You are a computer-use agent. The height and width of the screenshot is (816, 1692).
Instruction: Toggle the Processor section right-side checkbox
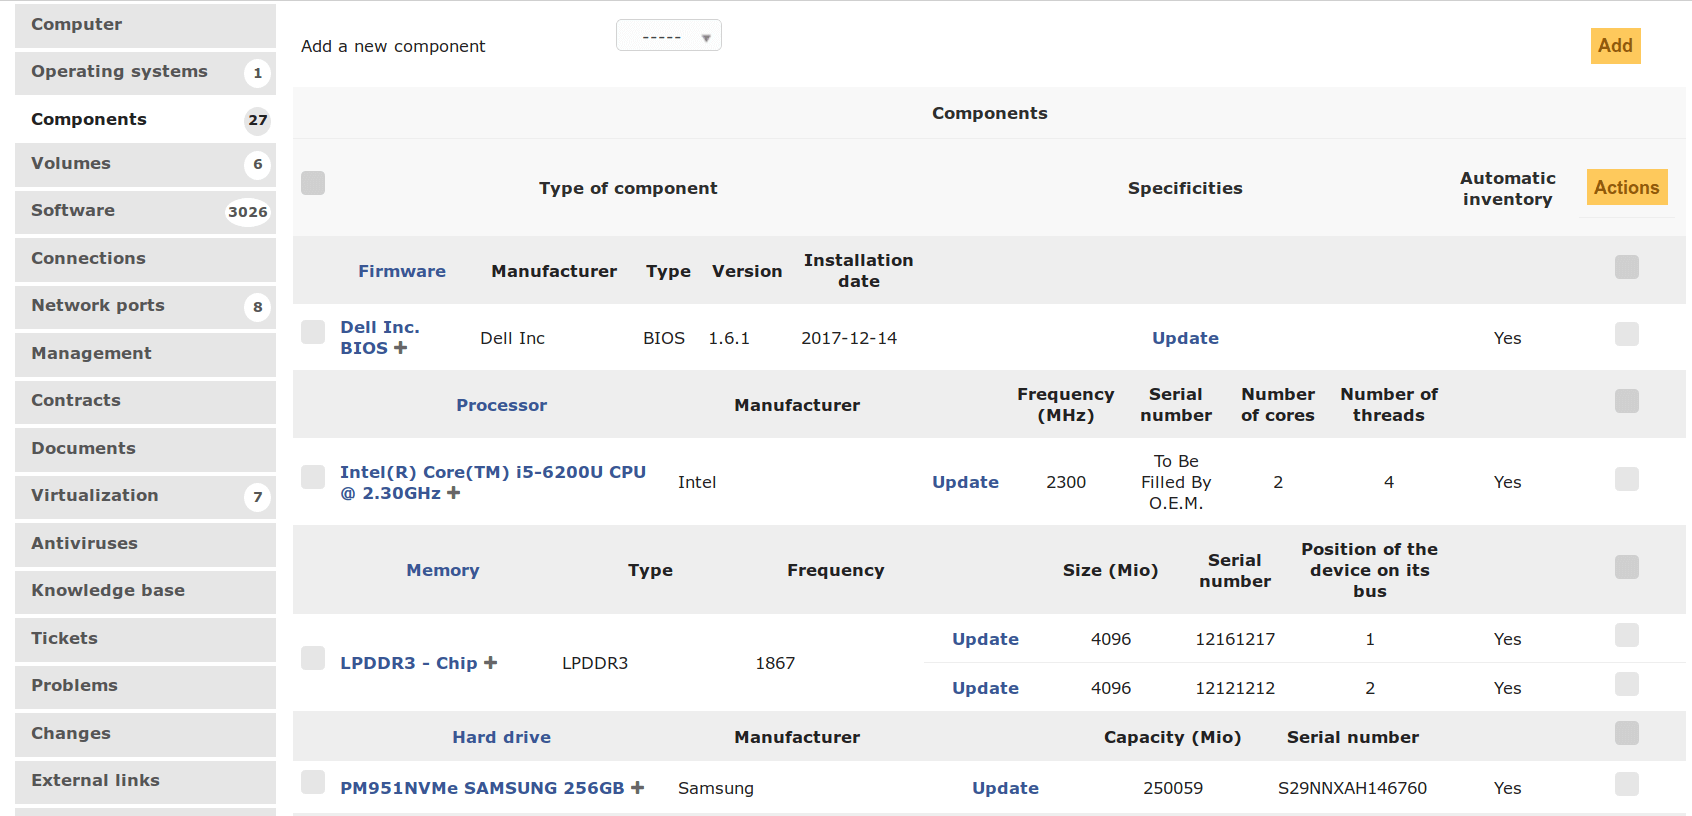point(1627,401)
